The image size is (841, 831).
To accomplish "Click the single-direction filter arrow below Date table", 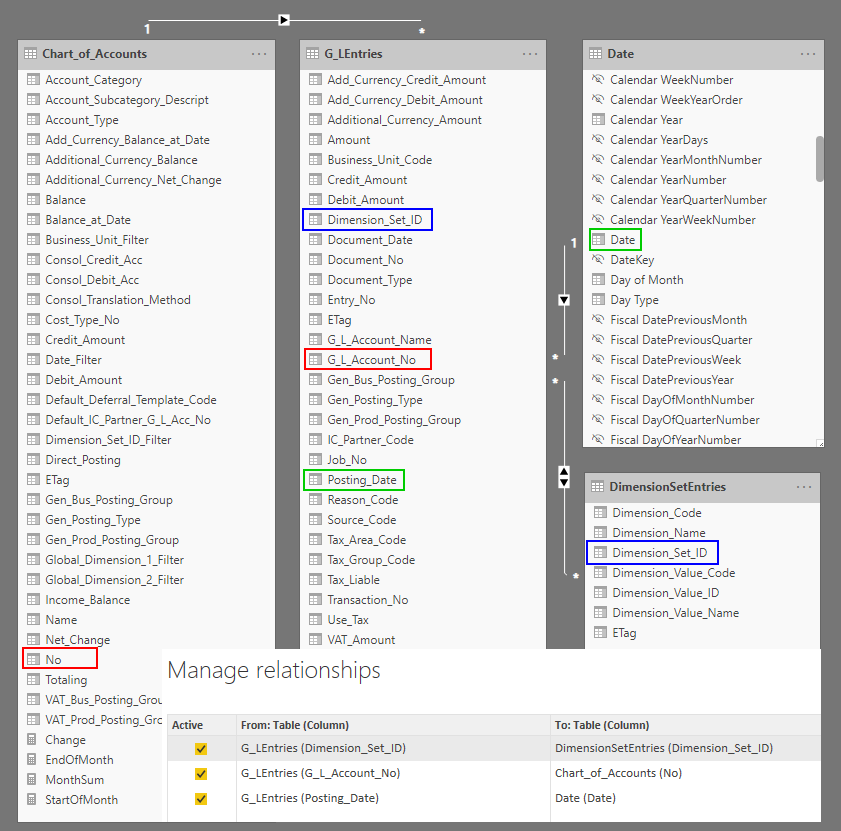I will point(564,300).
